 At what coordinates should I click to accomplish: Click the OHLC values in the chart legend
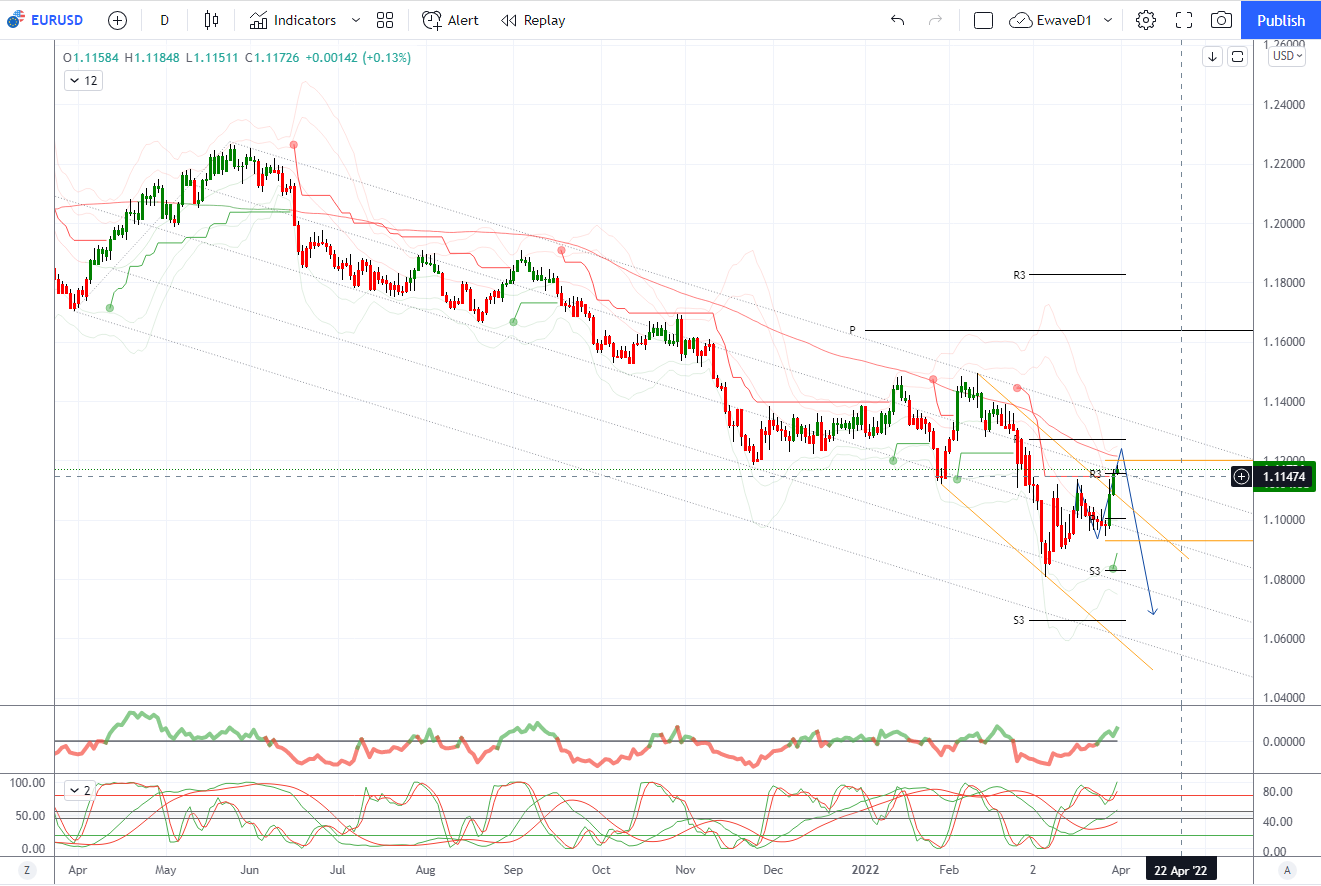click(237, 58)
